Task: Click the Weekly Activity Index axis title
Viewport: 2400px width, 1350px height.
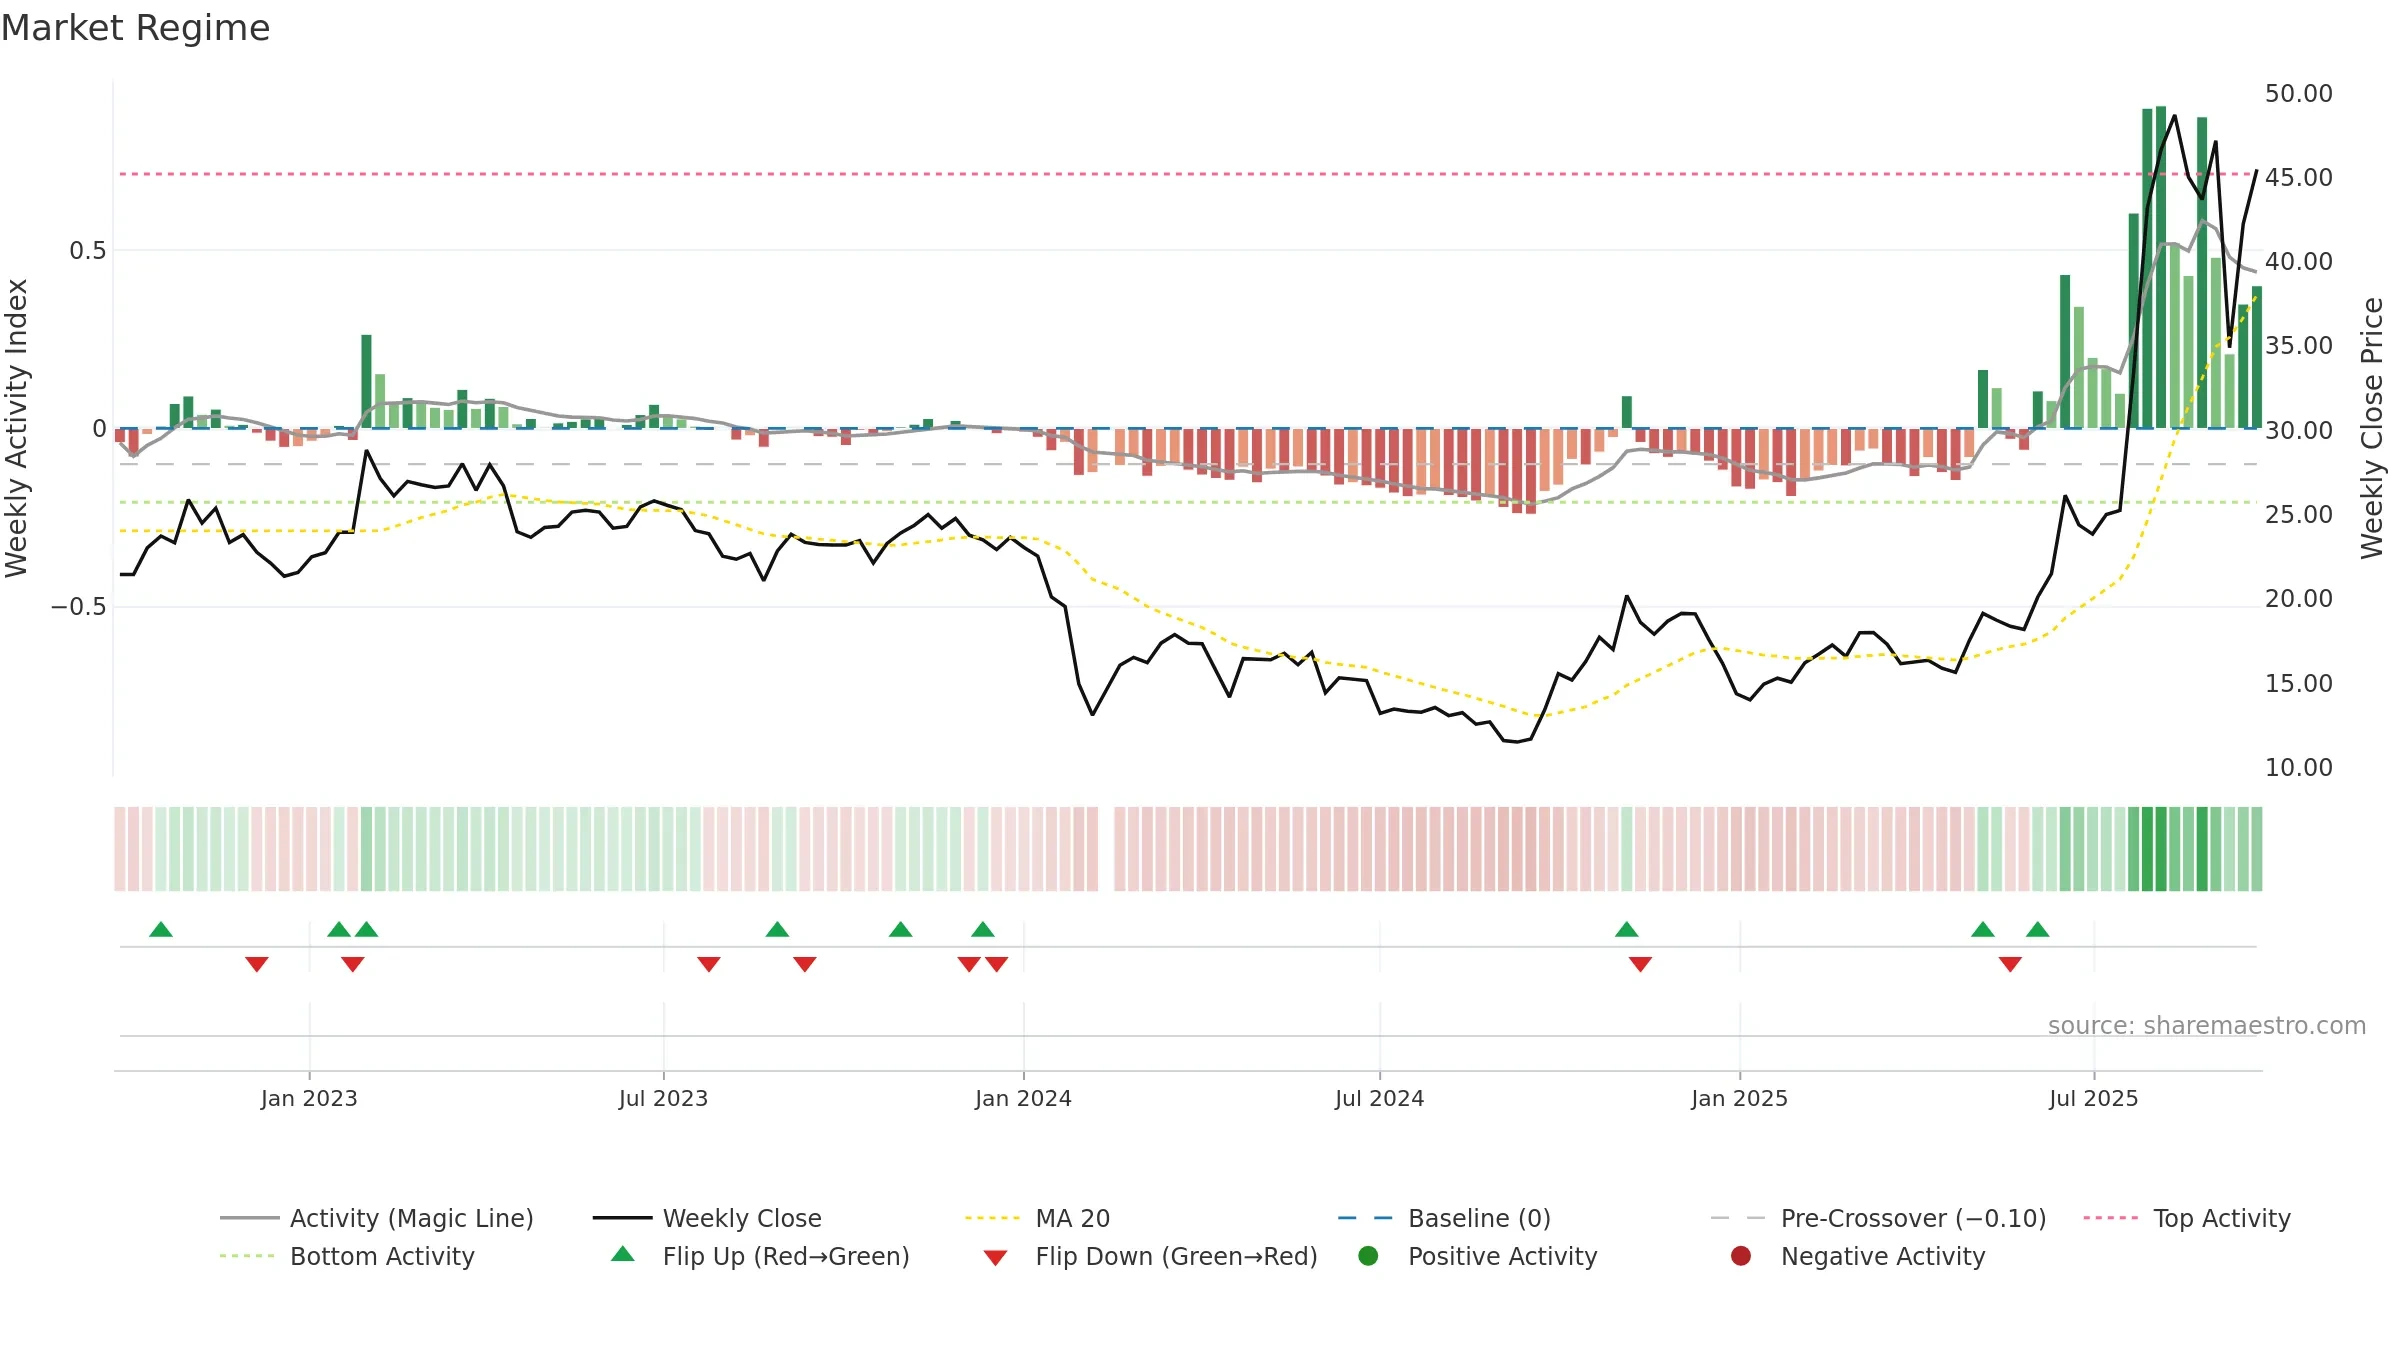Action: coord(17,428)
